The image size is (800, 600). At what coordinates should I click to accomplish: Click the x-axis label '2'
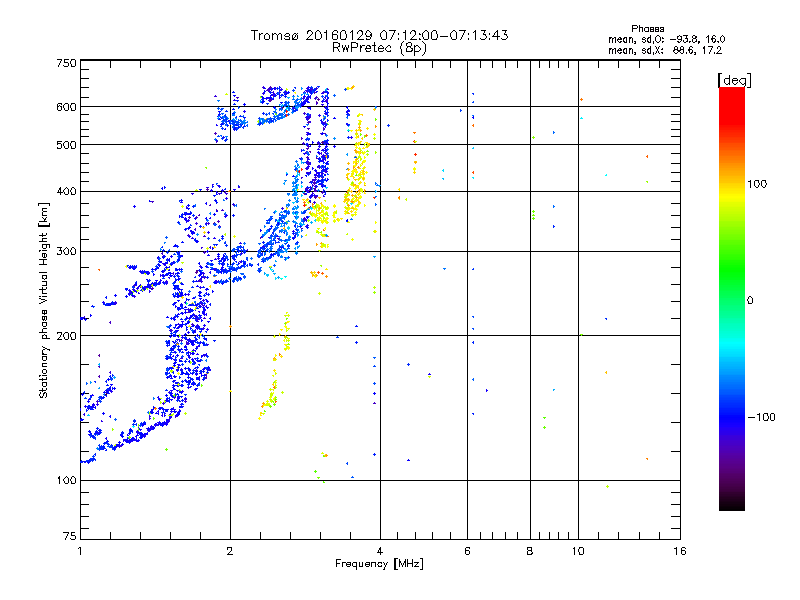(x=230, y=551)
